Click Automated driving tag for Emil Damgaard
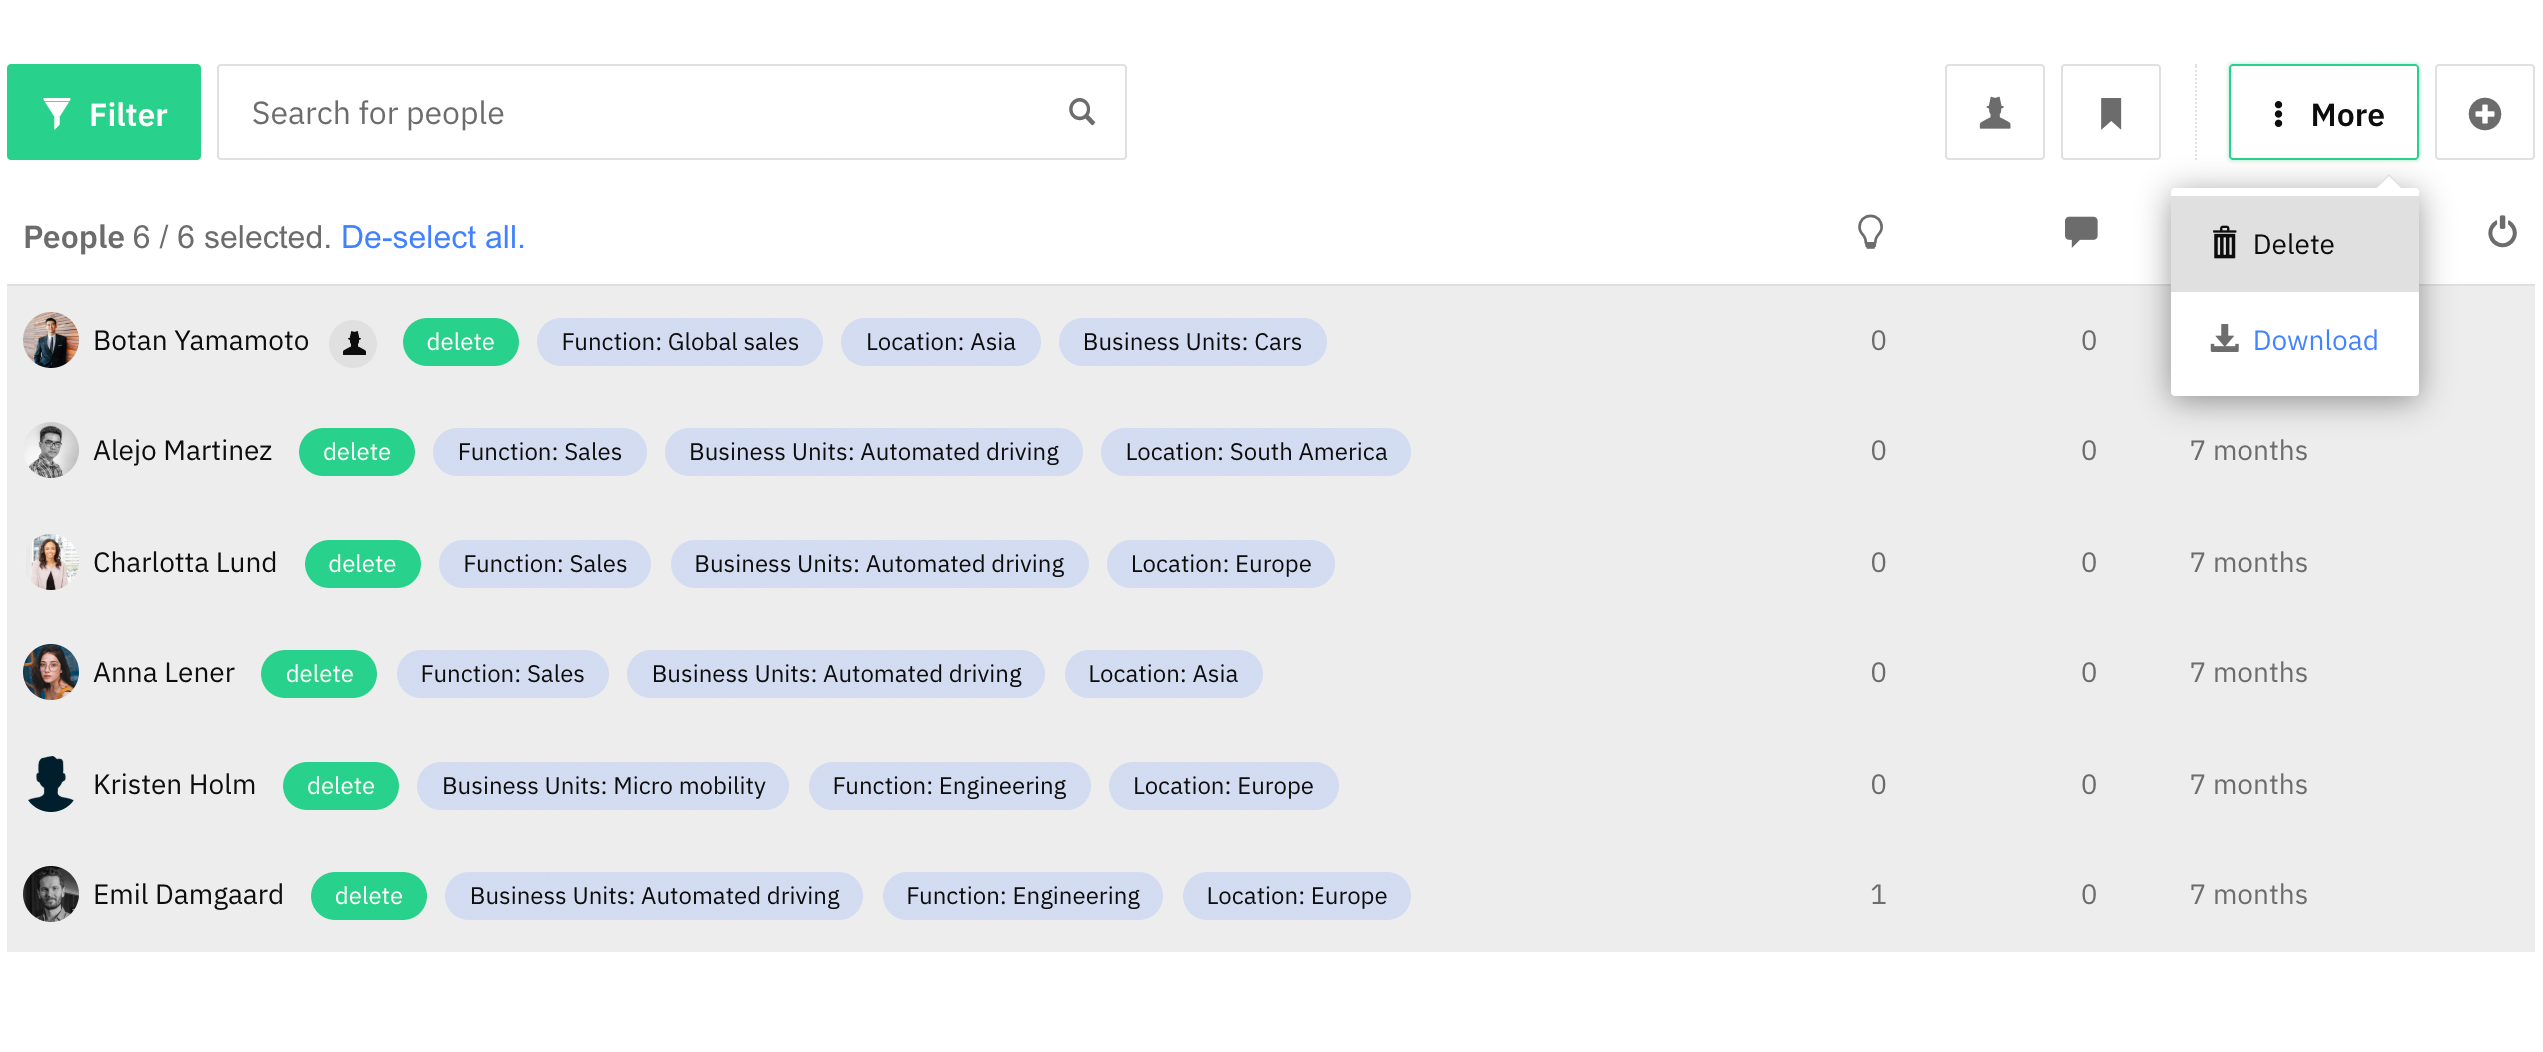 [654, 896]
